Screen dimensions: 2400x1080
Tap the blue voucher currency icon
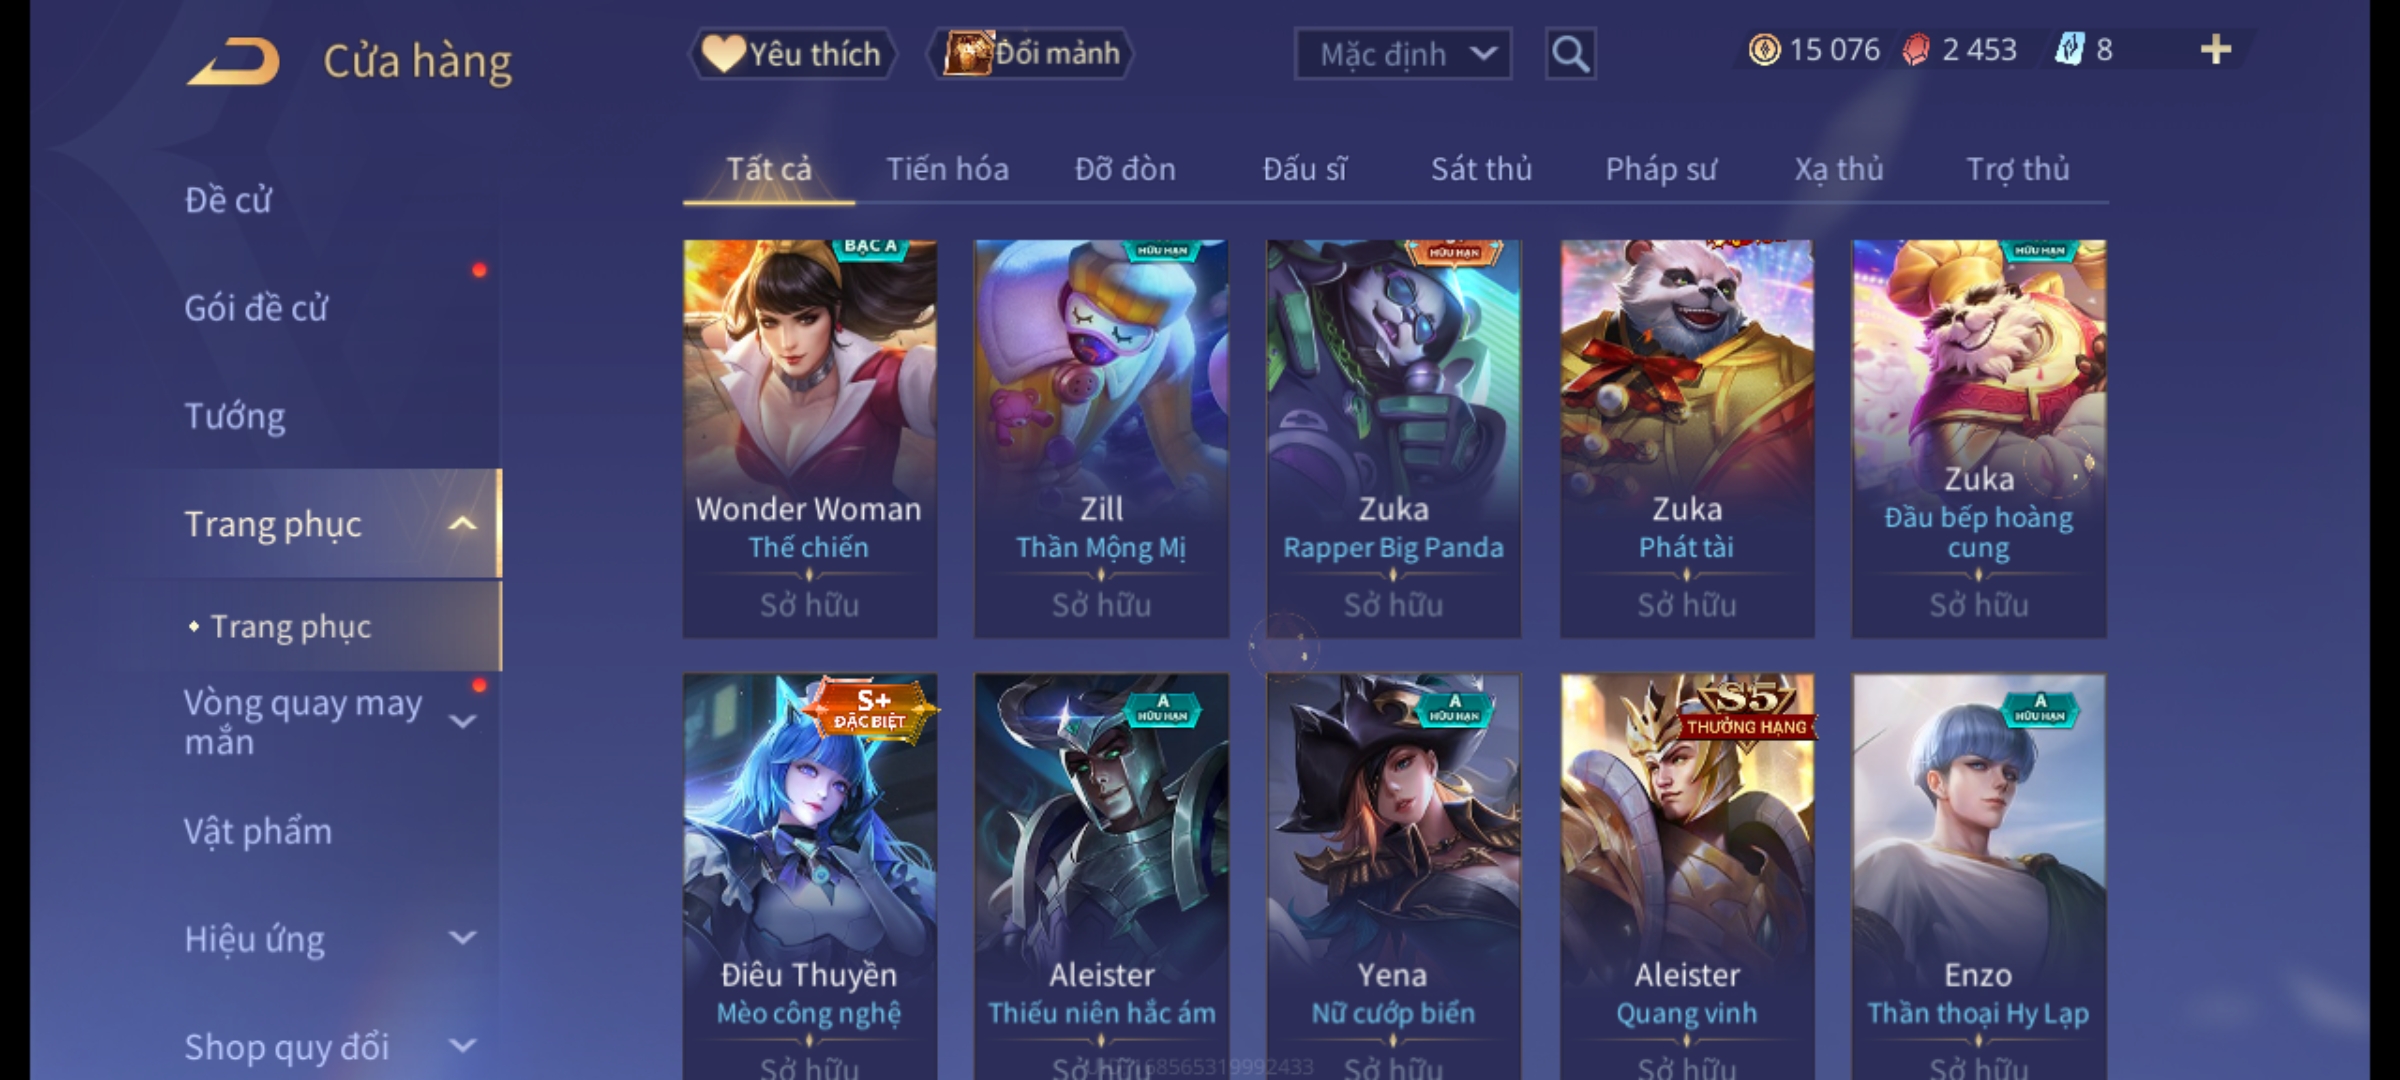(x=2068, y=50)
